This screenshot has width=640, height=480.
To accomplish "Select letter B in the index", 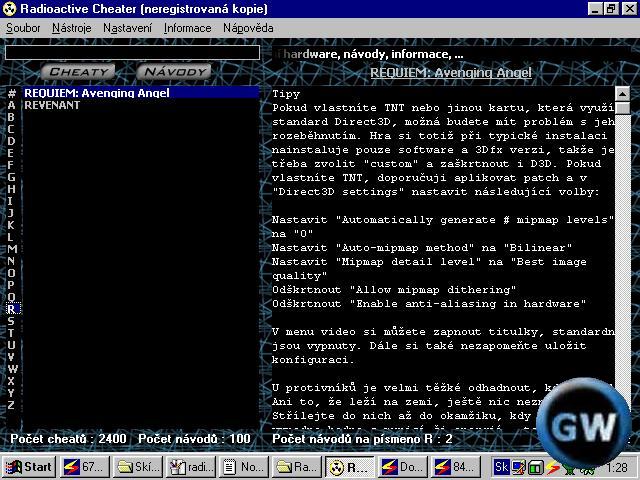I will (11, 117).
